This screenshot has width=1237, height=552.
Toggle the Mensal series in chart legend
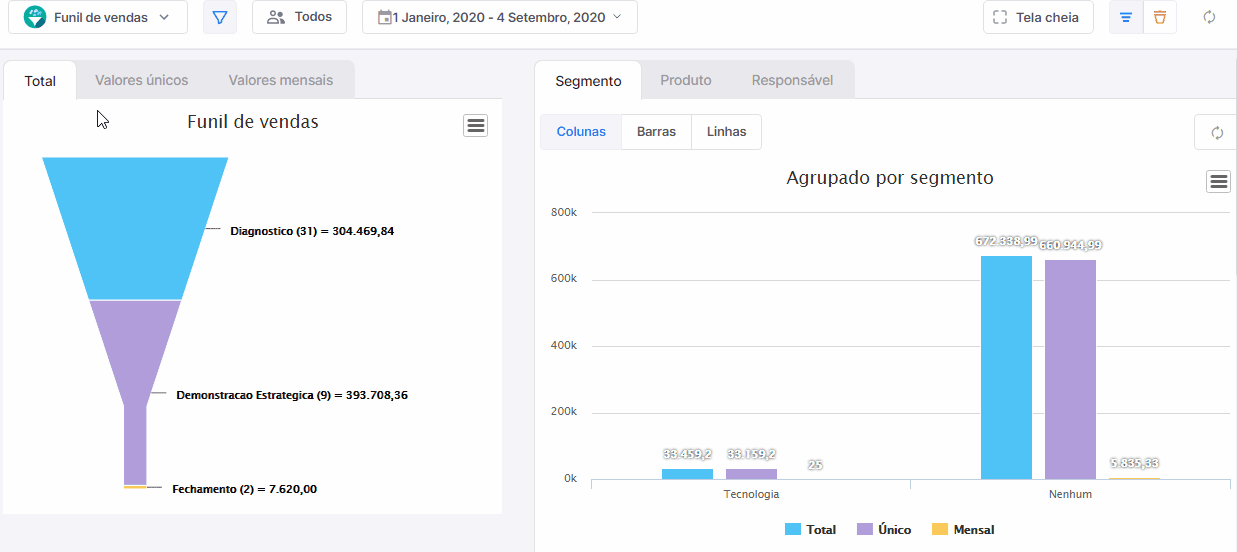click(962, 529)
